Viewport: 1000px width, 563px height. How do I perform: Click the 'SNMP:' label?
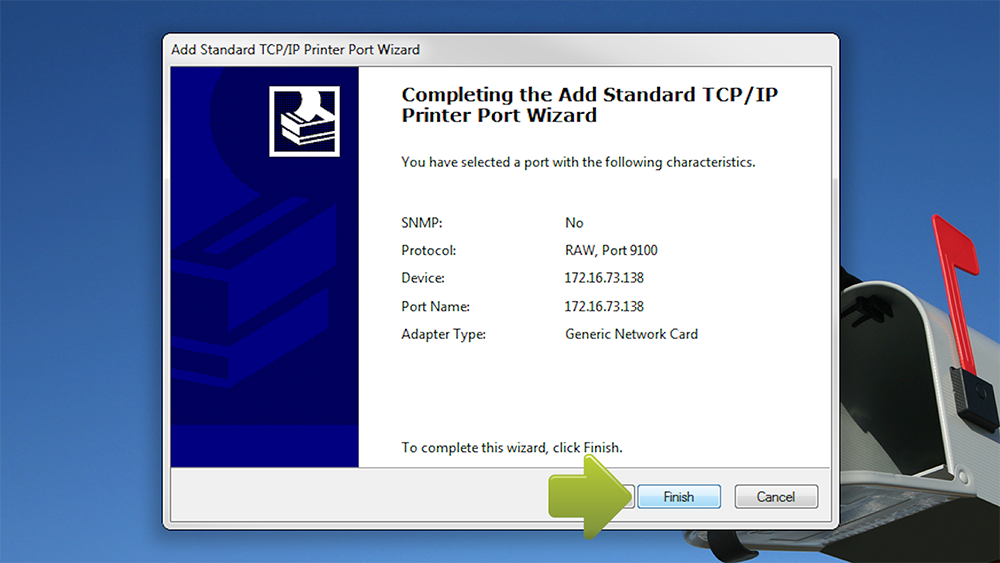[422, 223]
